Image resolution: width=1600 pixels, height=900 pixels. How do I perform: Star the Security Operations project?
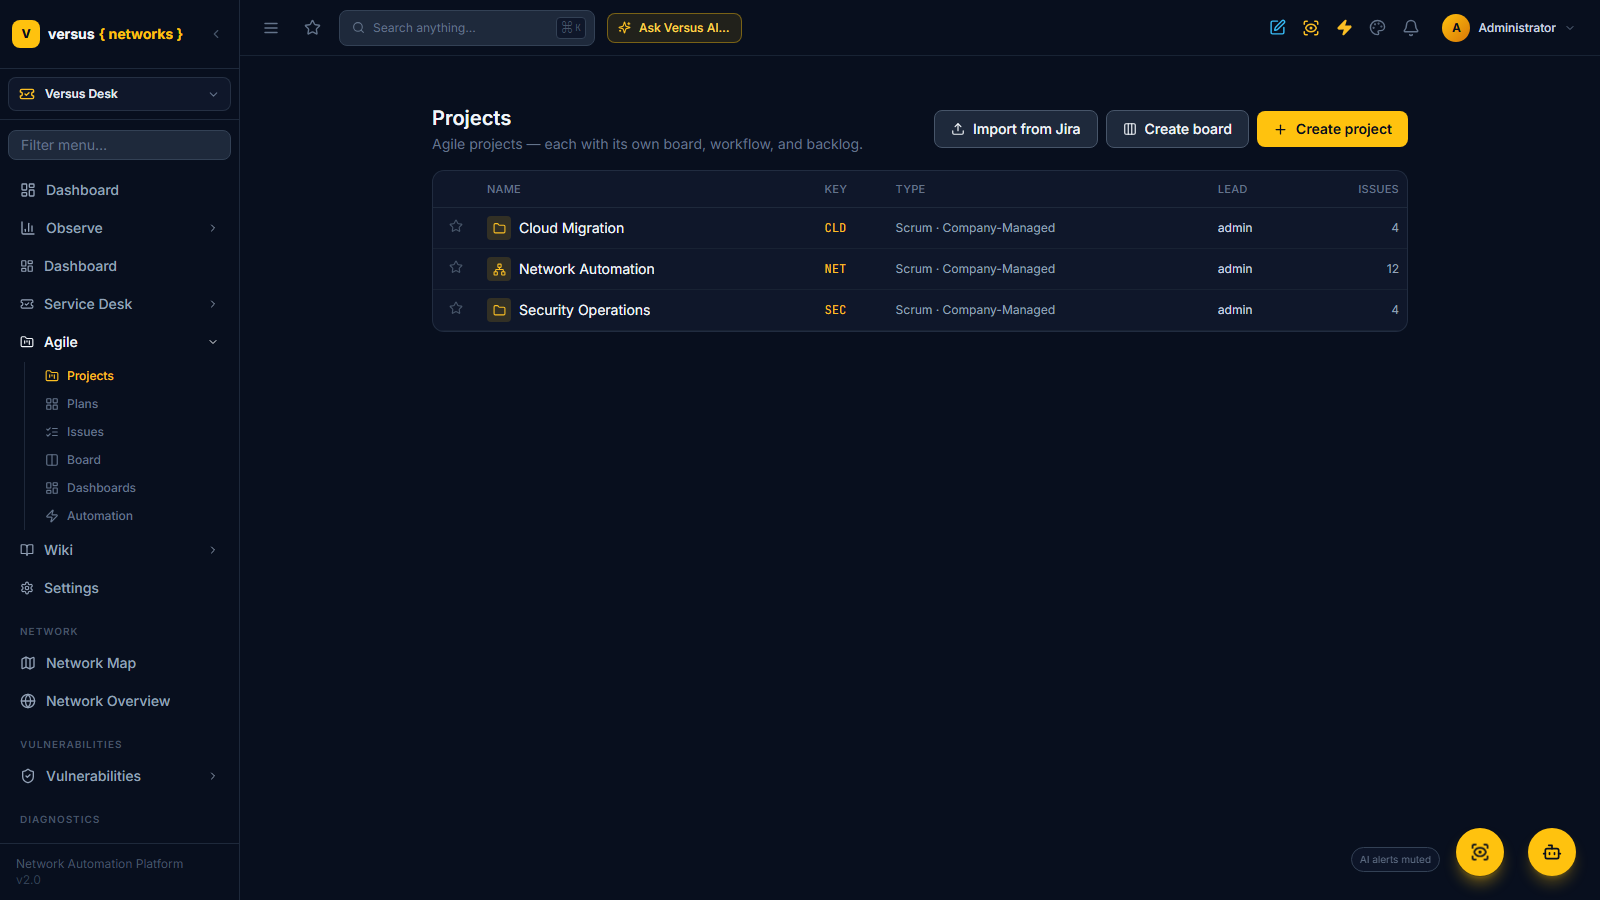coord(456,309)
